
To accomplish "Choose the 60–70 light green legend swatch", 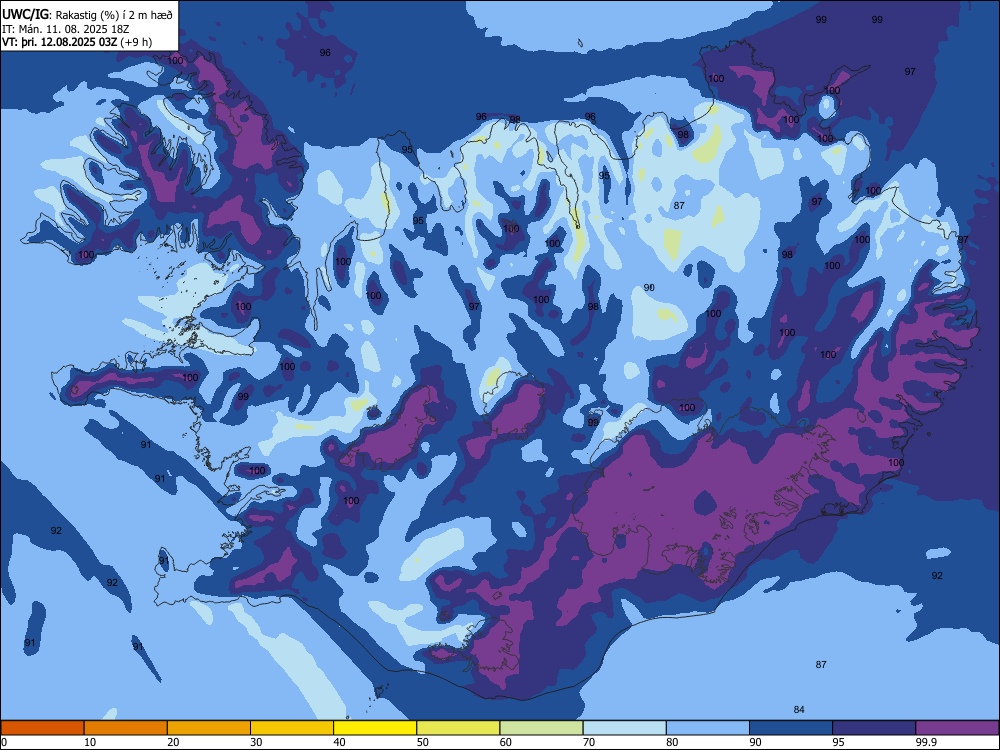I will click(x=541, y=728).
